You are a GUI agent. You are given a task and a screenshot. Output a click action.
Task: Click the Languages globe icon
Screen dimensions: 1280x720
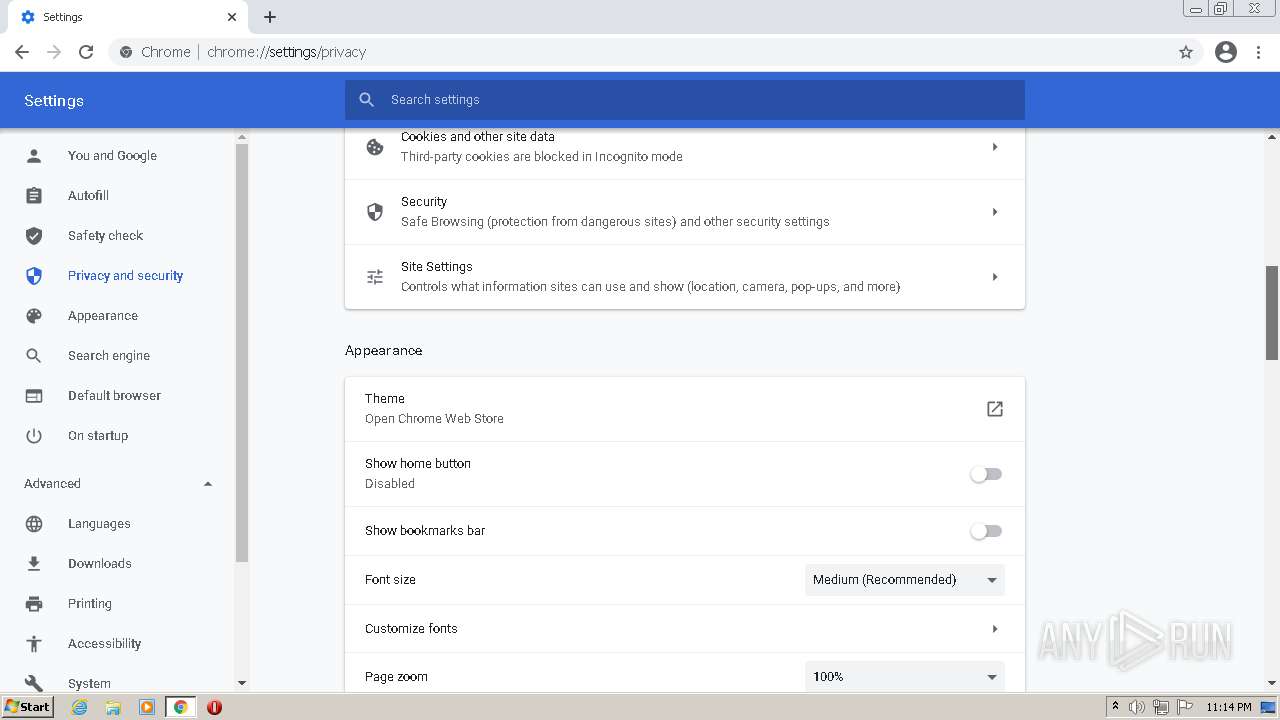coord(34,524)
